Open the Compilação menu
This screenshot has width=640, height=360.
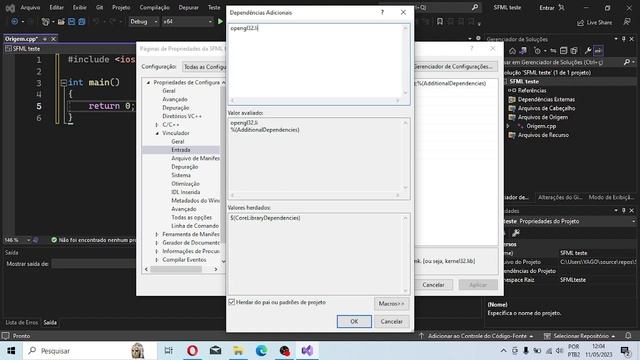pos(154,7)
